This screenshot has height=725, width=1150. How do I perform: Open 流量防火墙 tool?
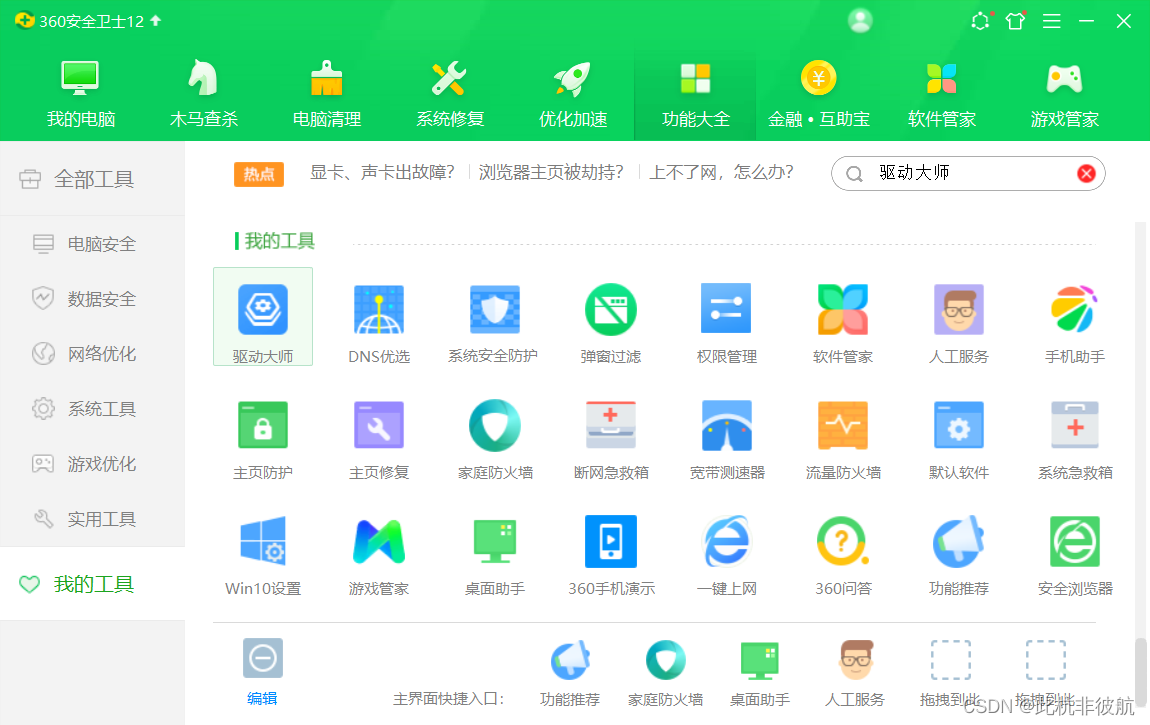coord(843,440)
